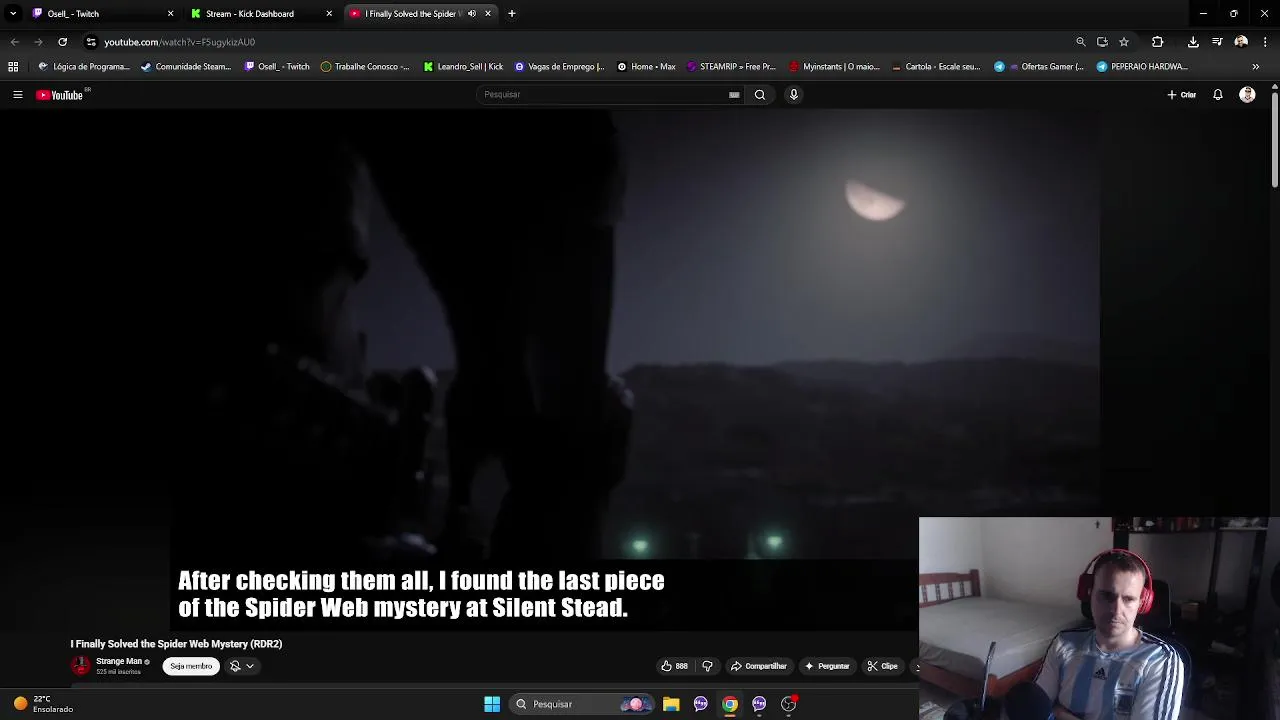Mute the YouTube tab via speaker icon
This screenshot has height=720, width=1280.
click(472, 14)
